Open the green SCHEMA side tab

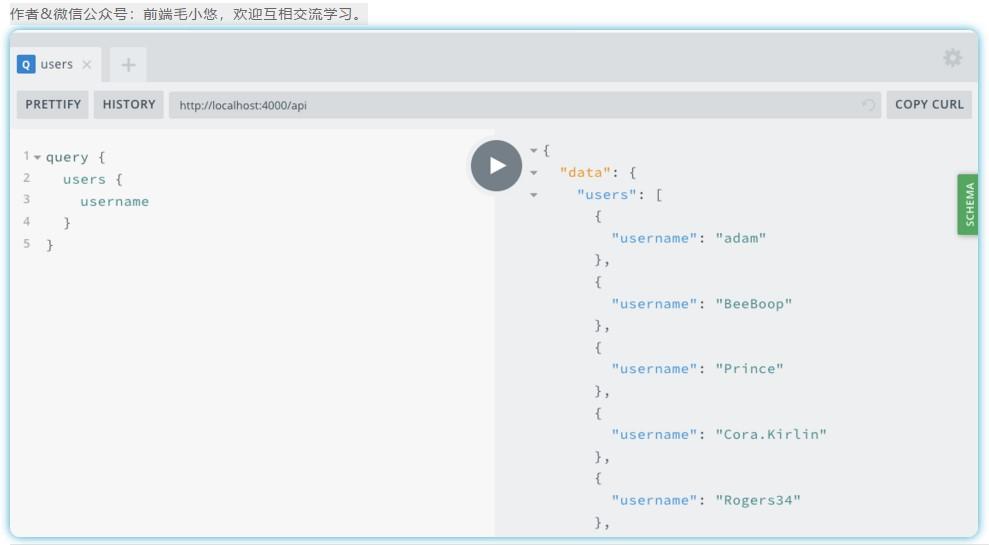(968, 204)
